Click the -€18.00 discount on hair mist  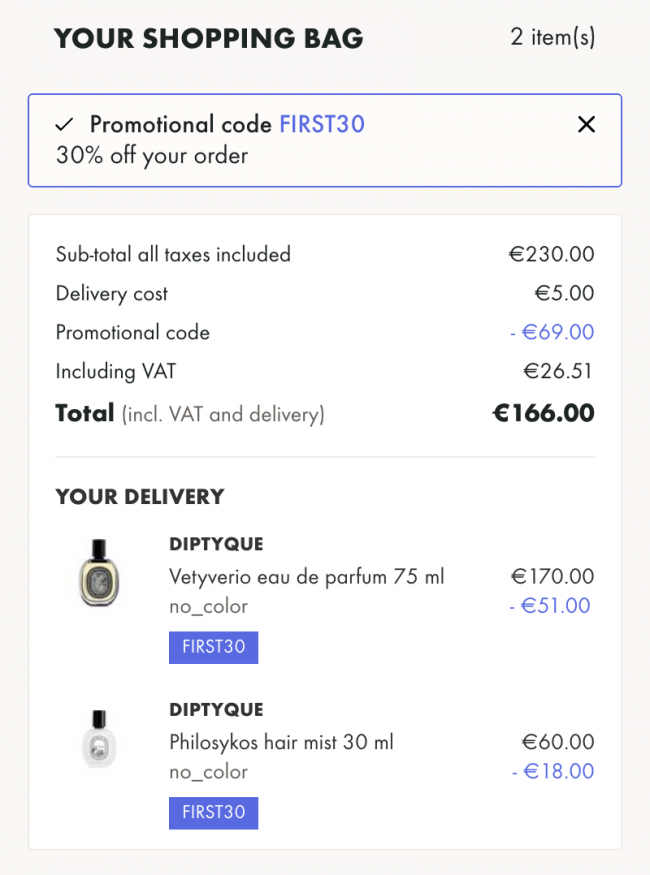pos(553,771)
